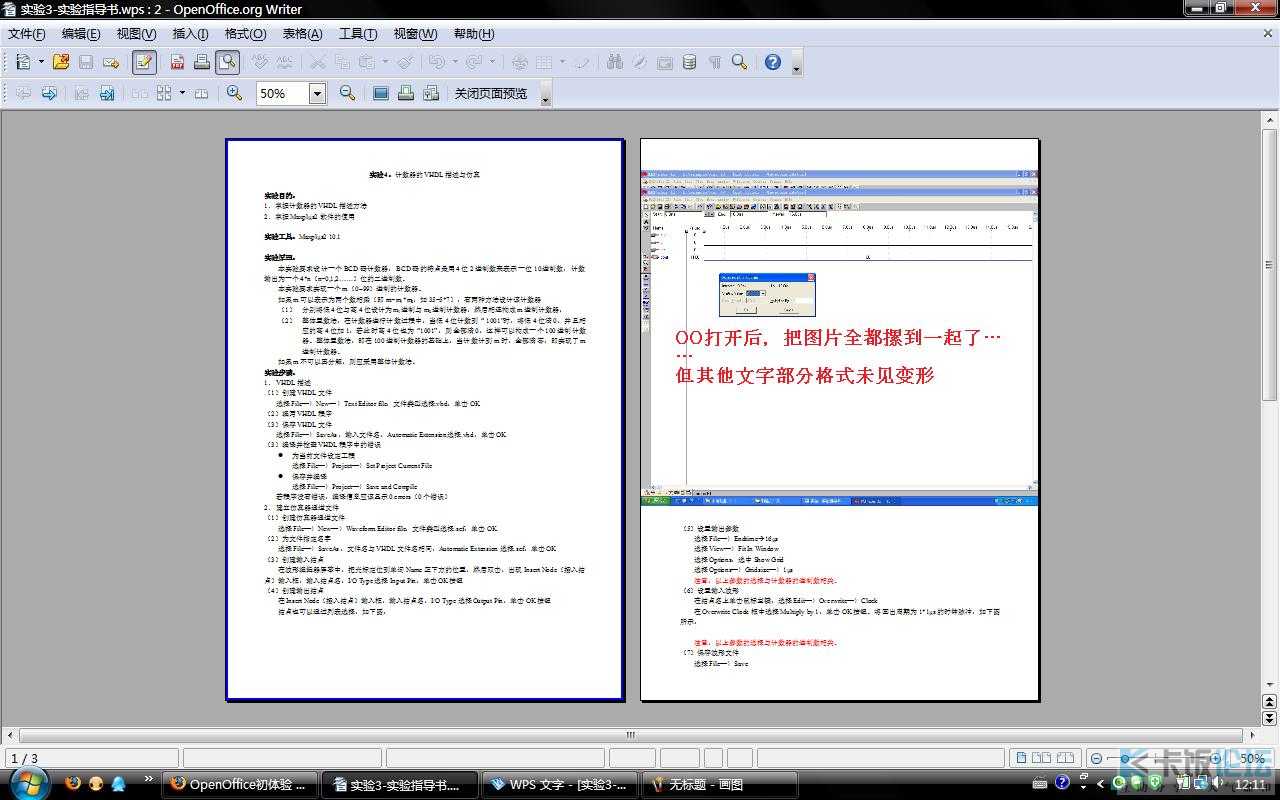
Task: Toggle the Page Preview icon
Action: (x=227, y=62)
